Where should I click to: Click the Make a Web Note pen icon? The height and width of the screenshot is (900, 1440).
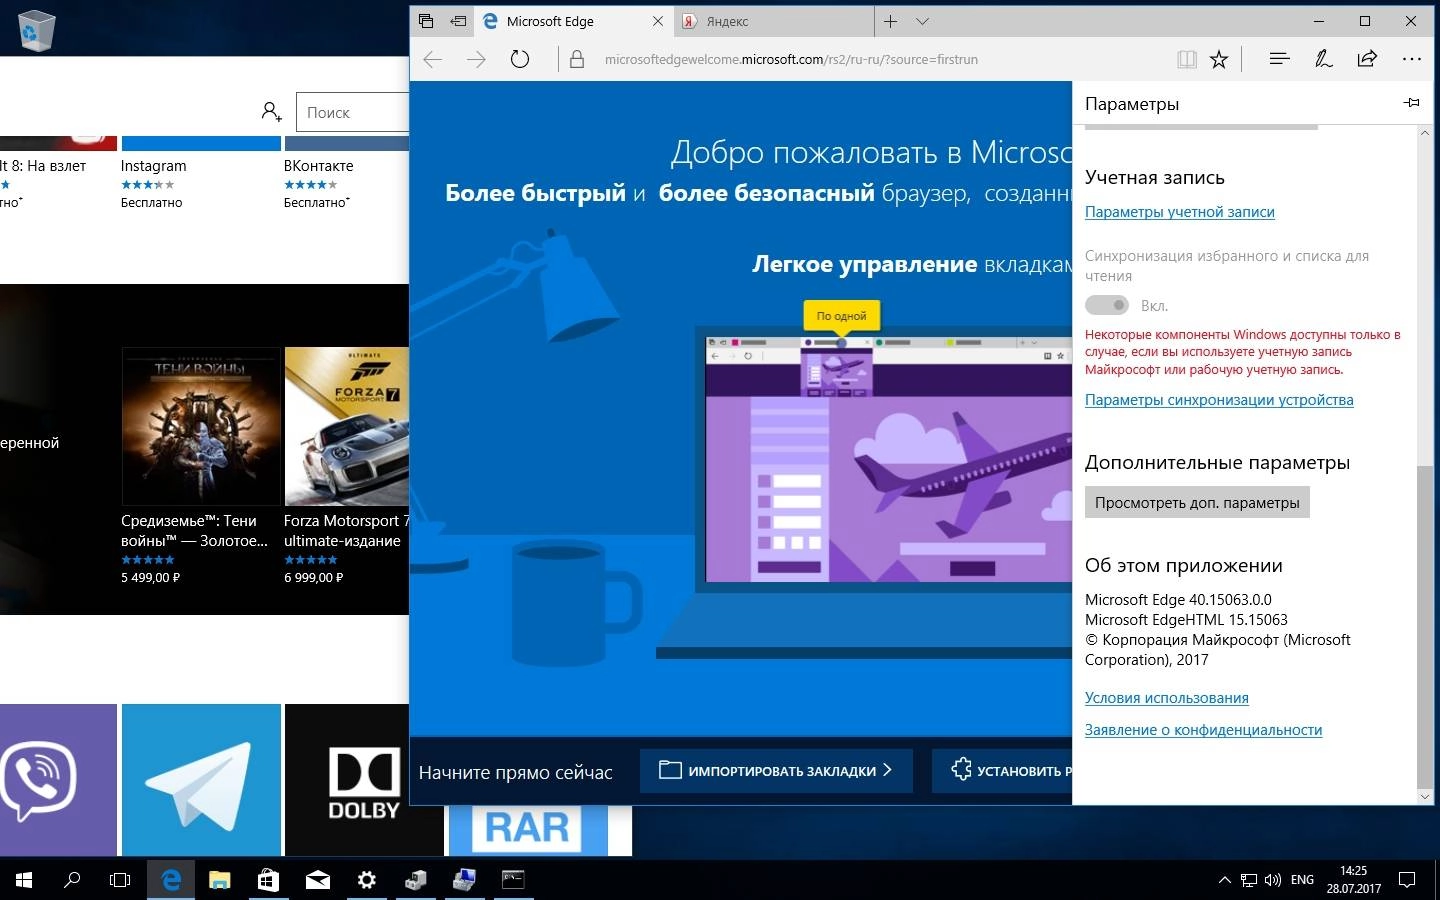click(1323, 59)
